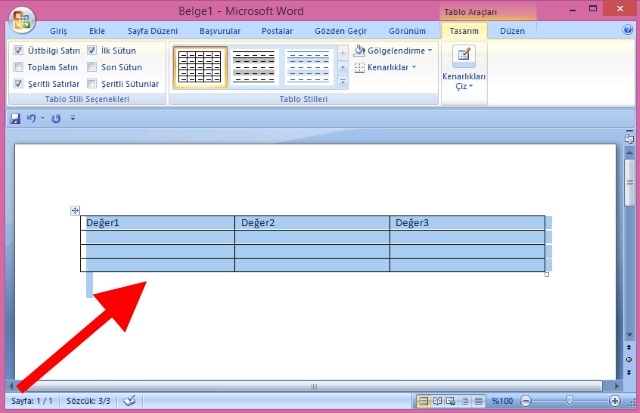Switch to the Düzen tab
640x413 pixels.
pos(512,31)
